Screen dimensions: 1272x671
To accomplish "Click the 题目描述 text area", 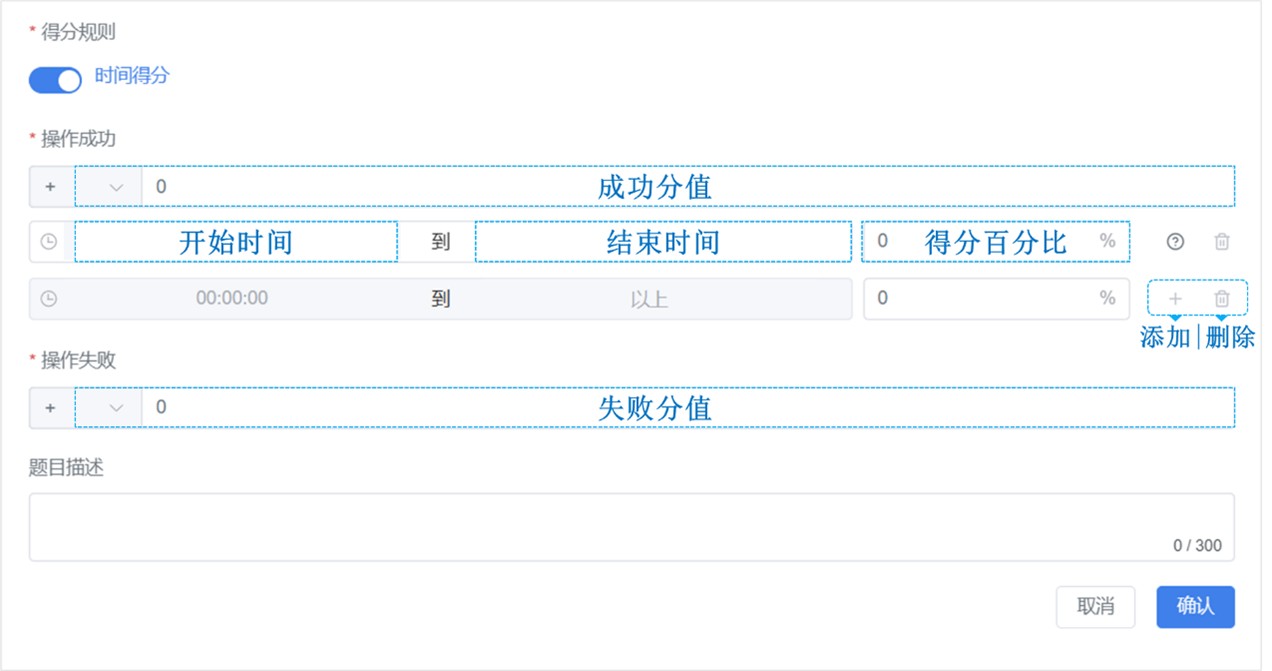I will click(632, 527).
